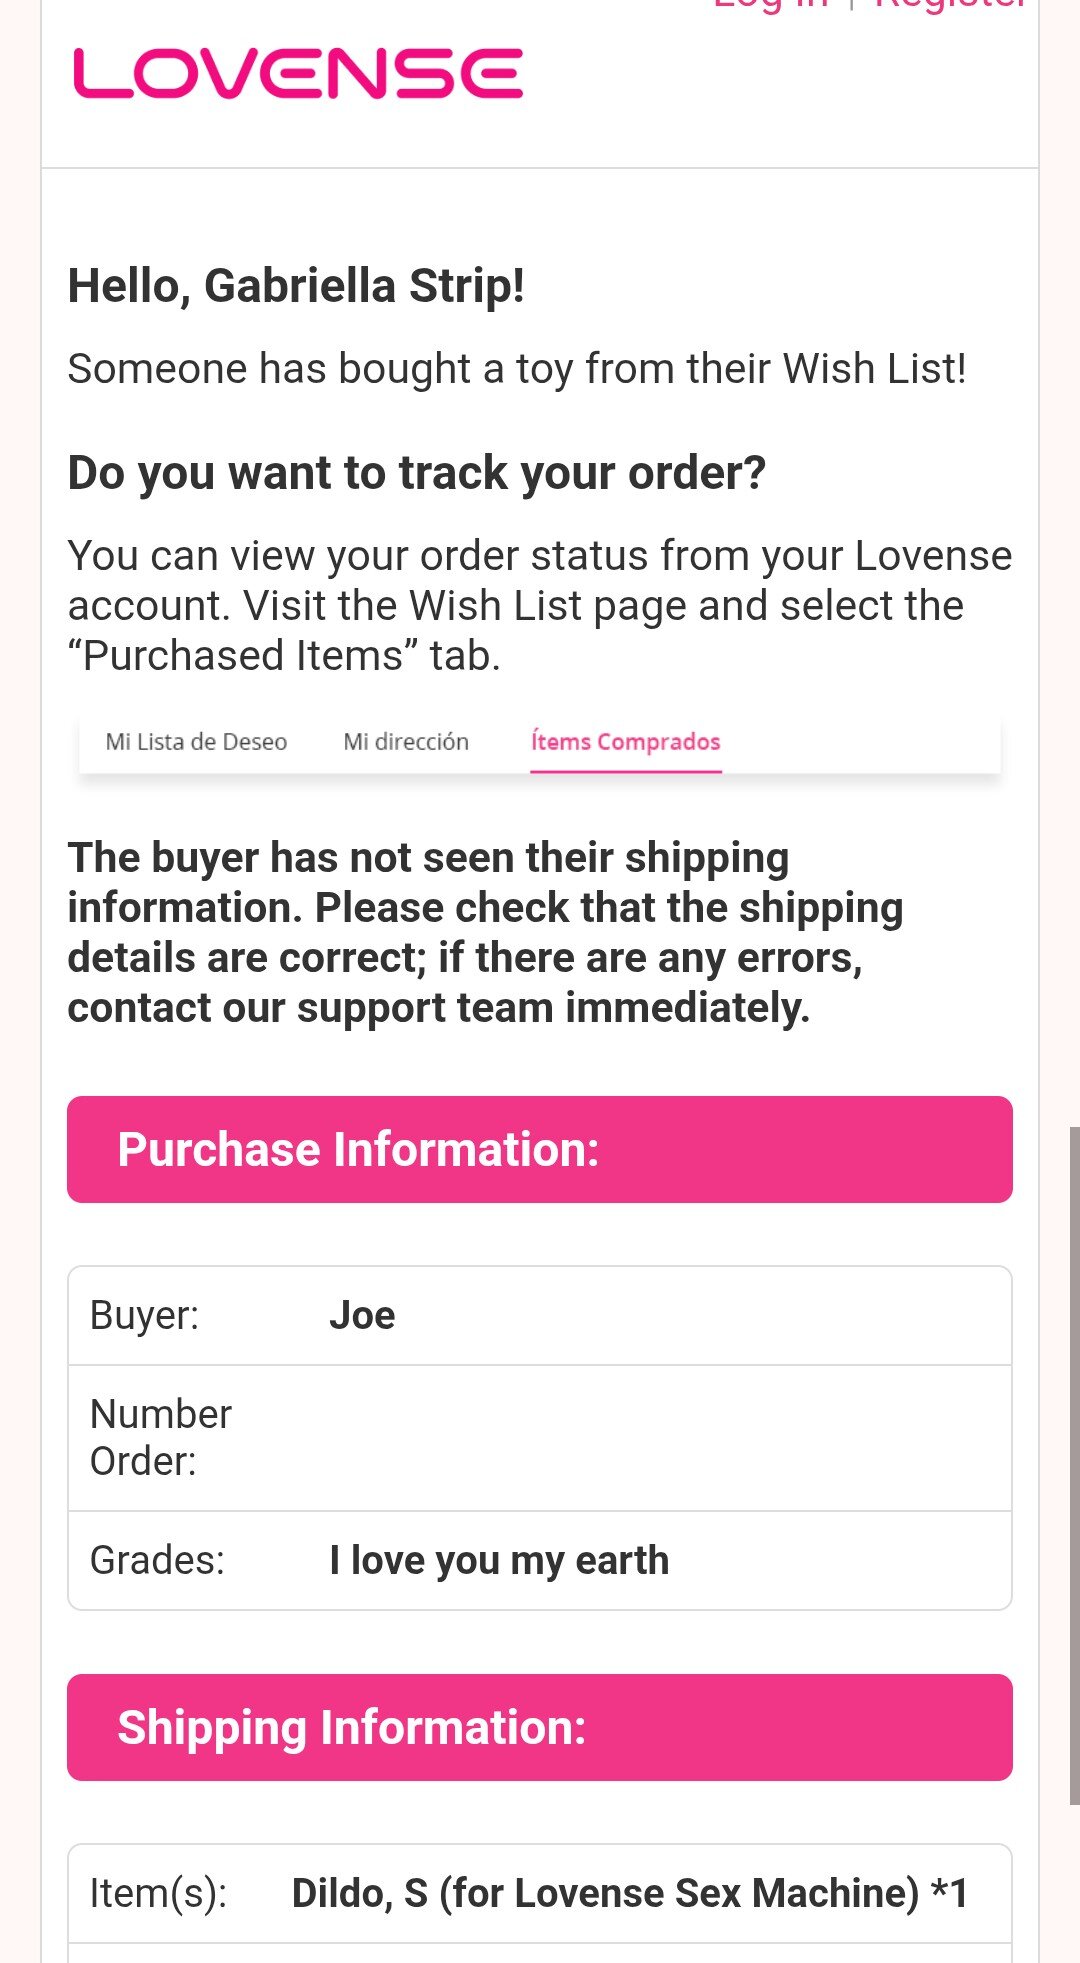
Task: Click the order status instructions paragraph
Action: coord(539,605)
